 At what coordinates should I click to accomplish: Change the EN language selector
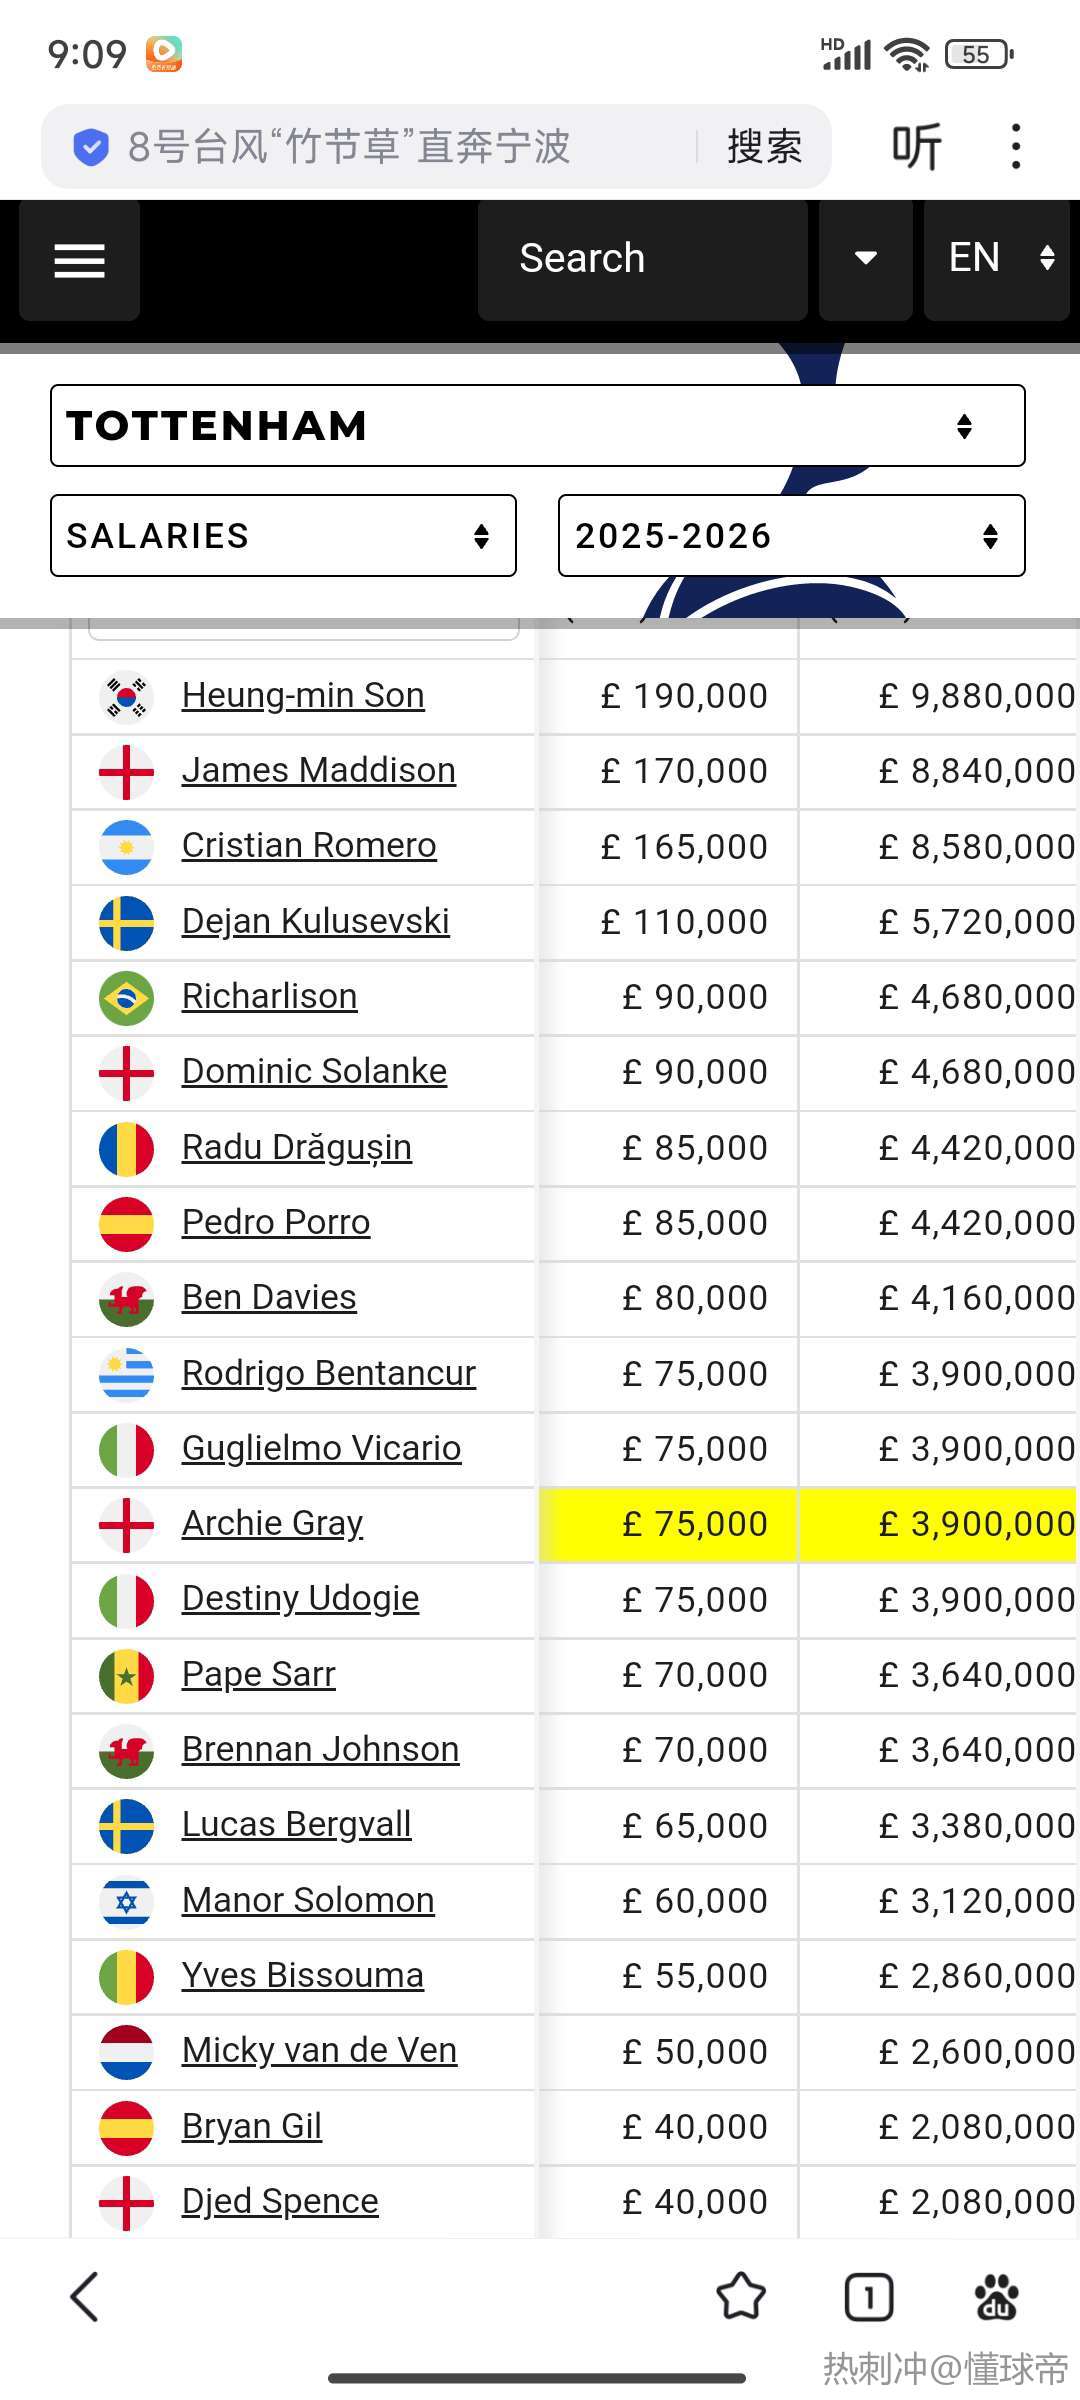tap(997, 259)
